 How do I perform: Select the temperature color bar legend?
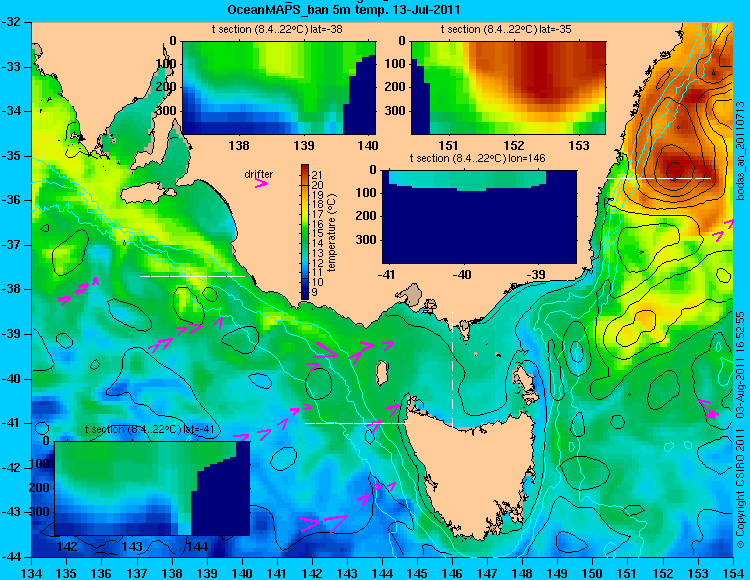point(305,232)
